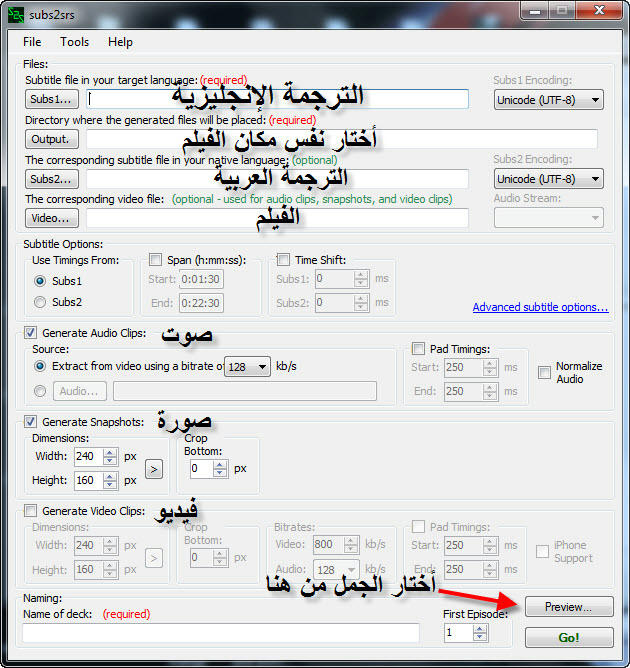Minimize the subs2srs window
Image resolution: width=630 pixels, height=668 pixels.
[535, 11]
